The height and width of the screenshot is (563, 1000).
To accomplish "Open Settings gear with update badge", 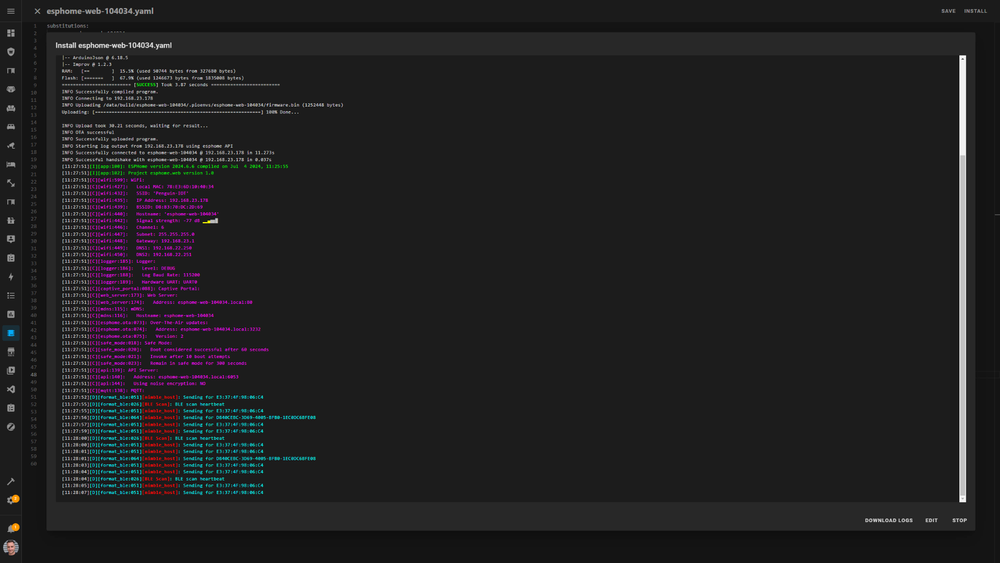I will pyautogui.click(x=11, y=501).
